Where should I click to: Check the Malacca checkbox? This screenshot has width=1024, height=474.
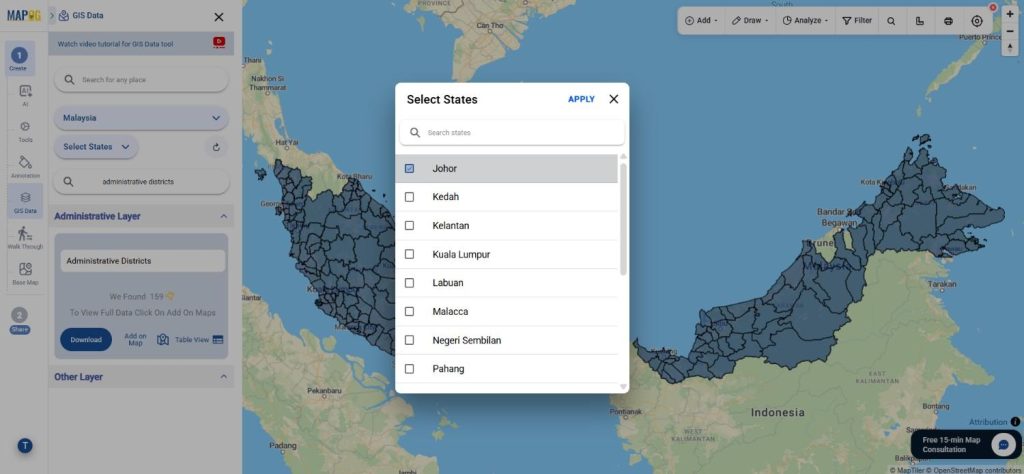(409, 311)
